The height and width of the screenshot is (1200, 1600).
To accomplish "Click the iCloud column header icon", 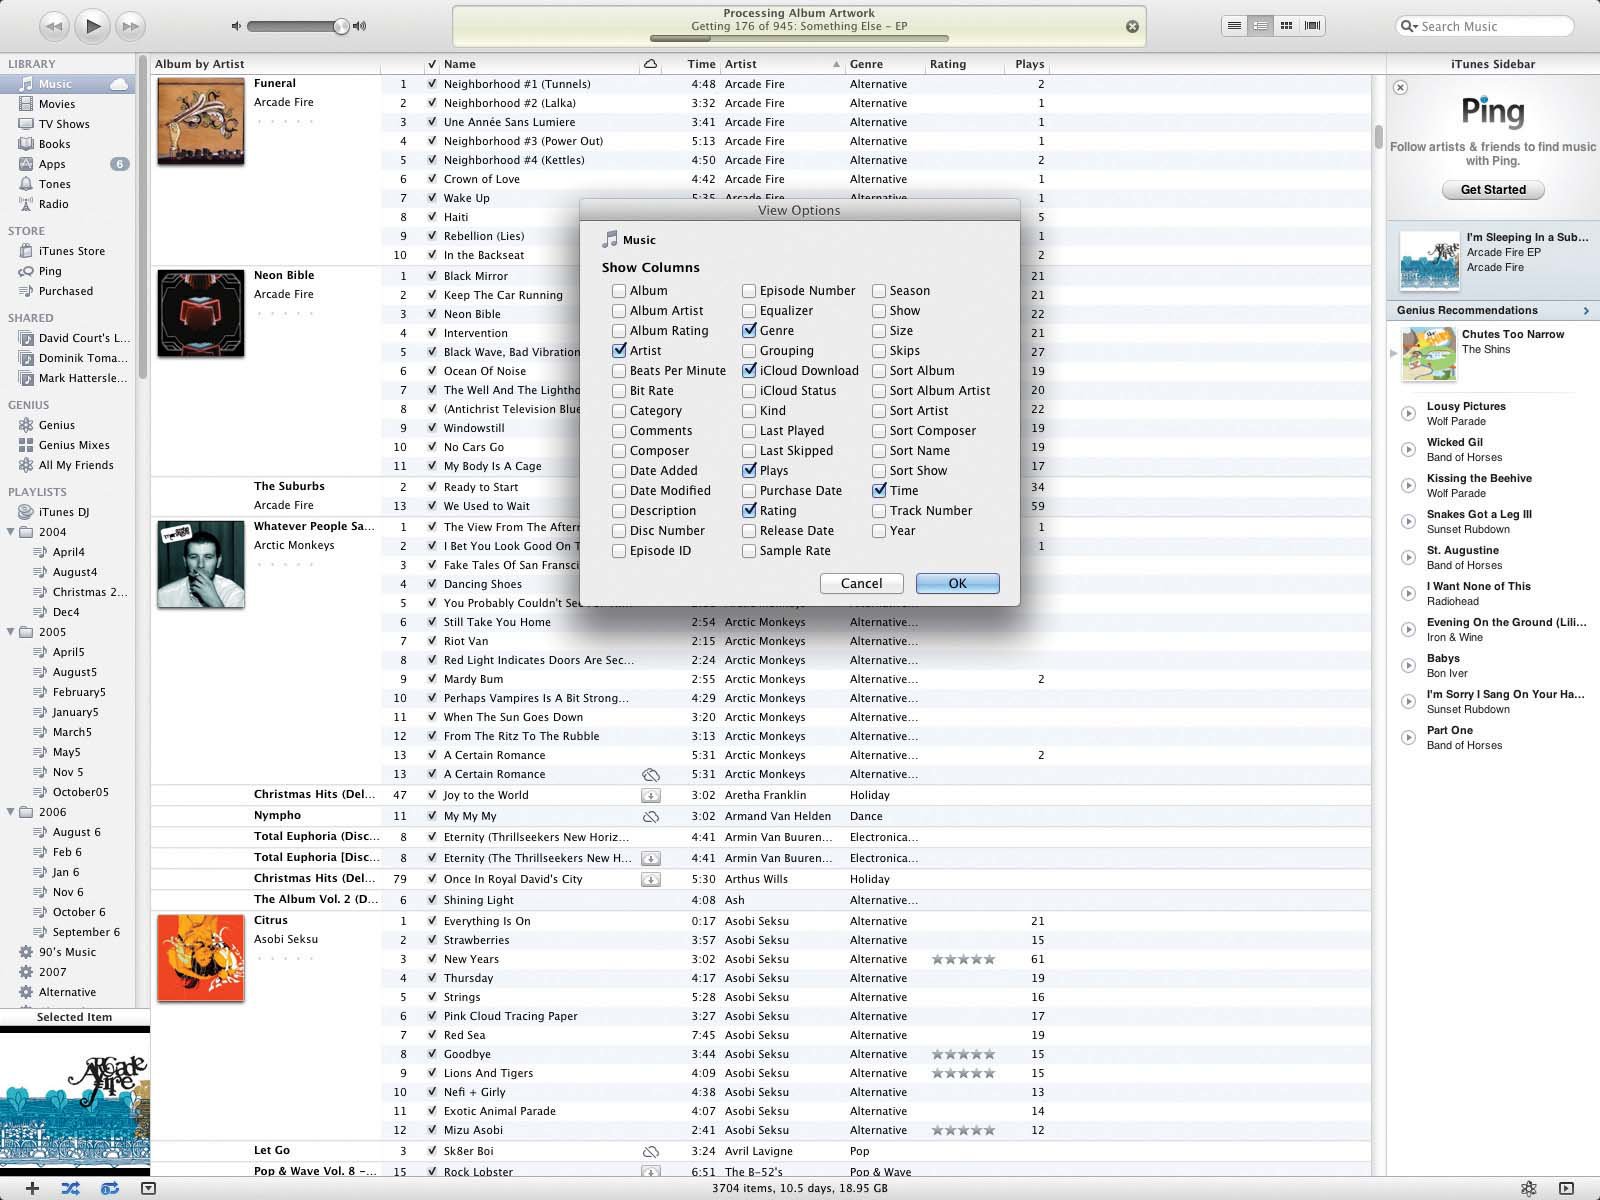I will [650, 64].
